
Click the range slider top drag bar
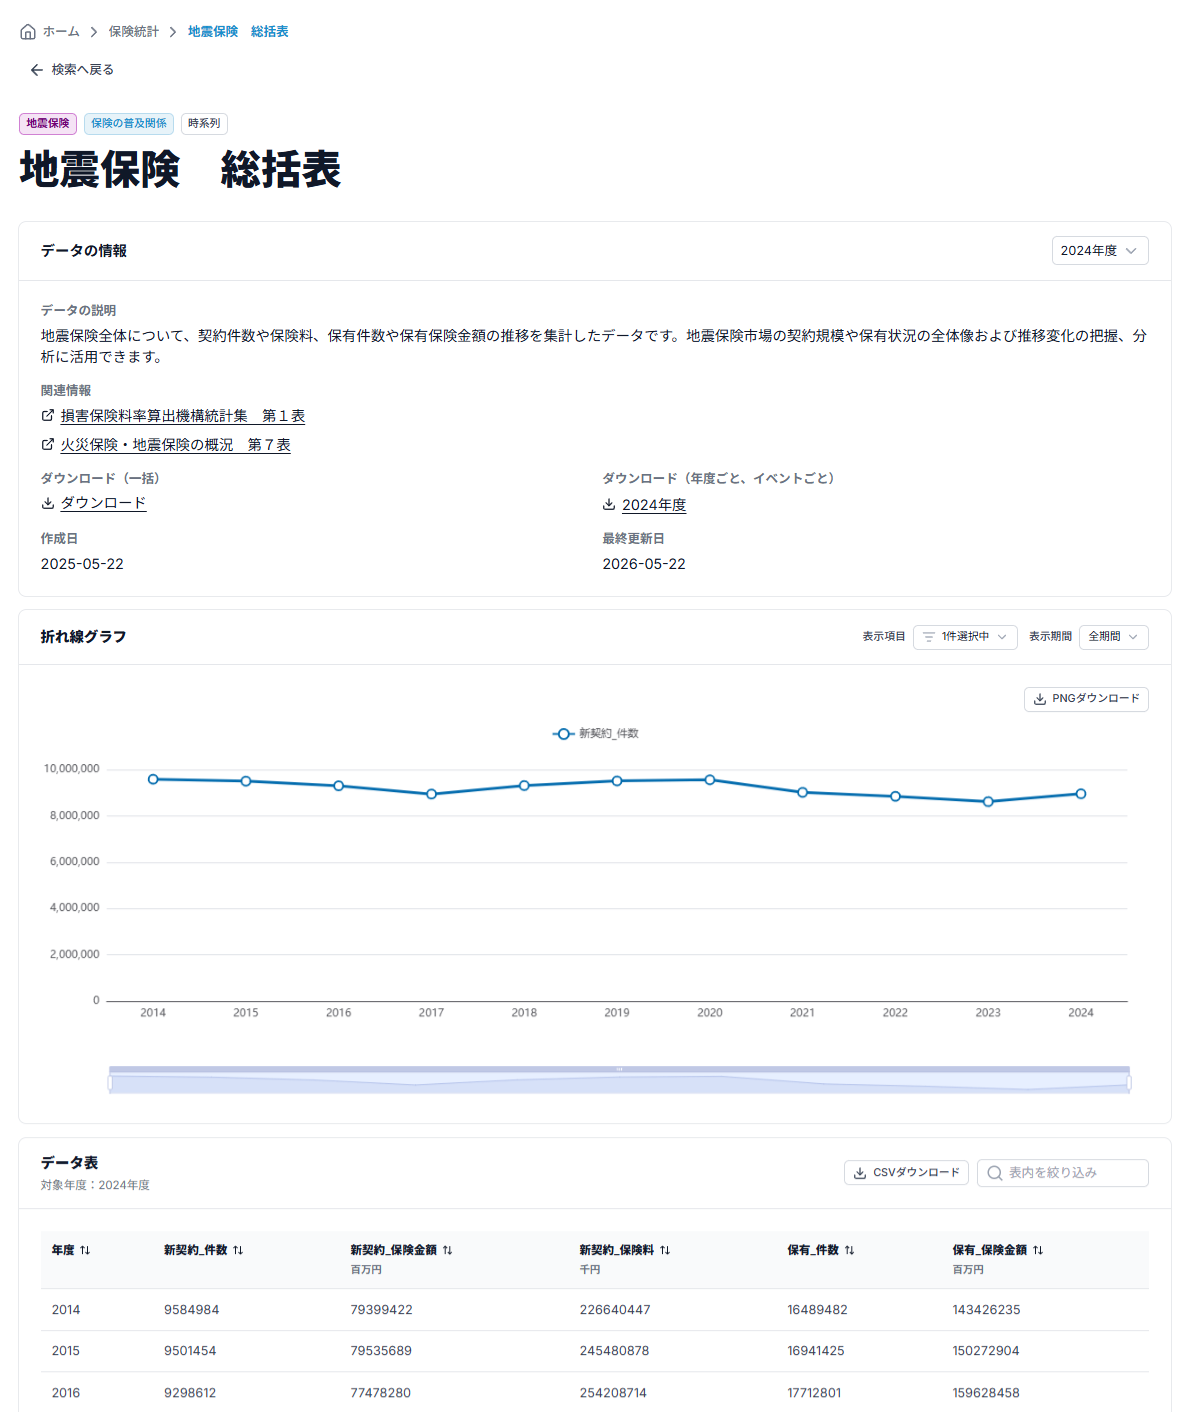click(619, 1070)
